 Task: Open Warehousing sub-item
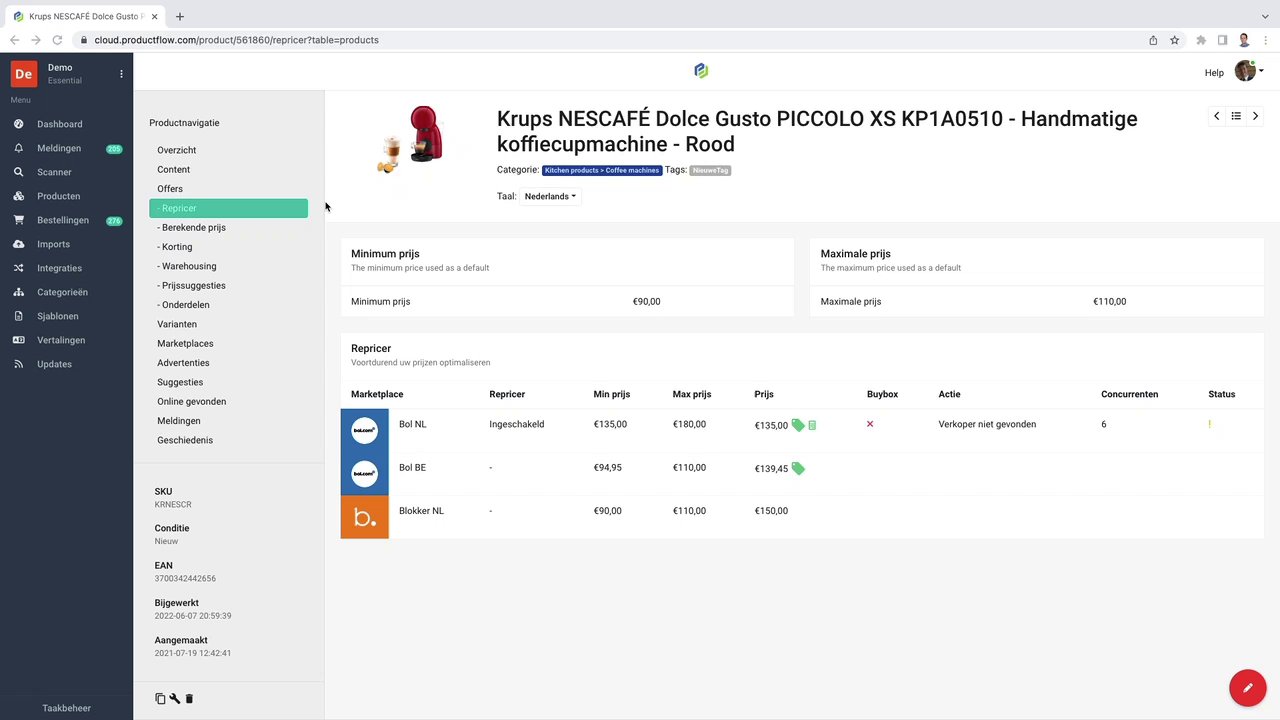pyautogui.click(x=186, y=266)
